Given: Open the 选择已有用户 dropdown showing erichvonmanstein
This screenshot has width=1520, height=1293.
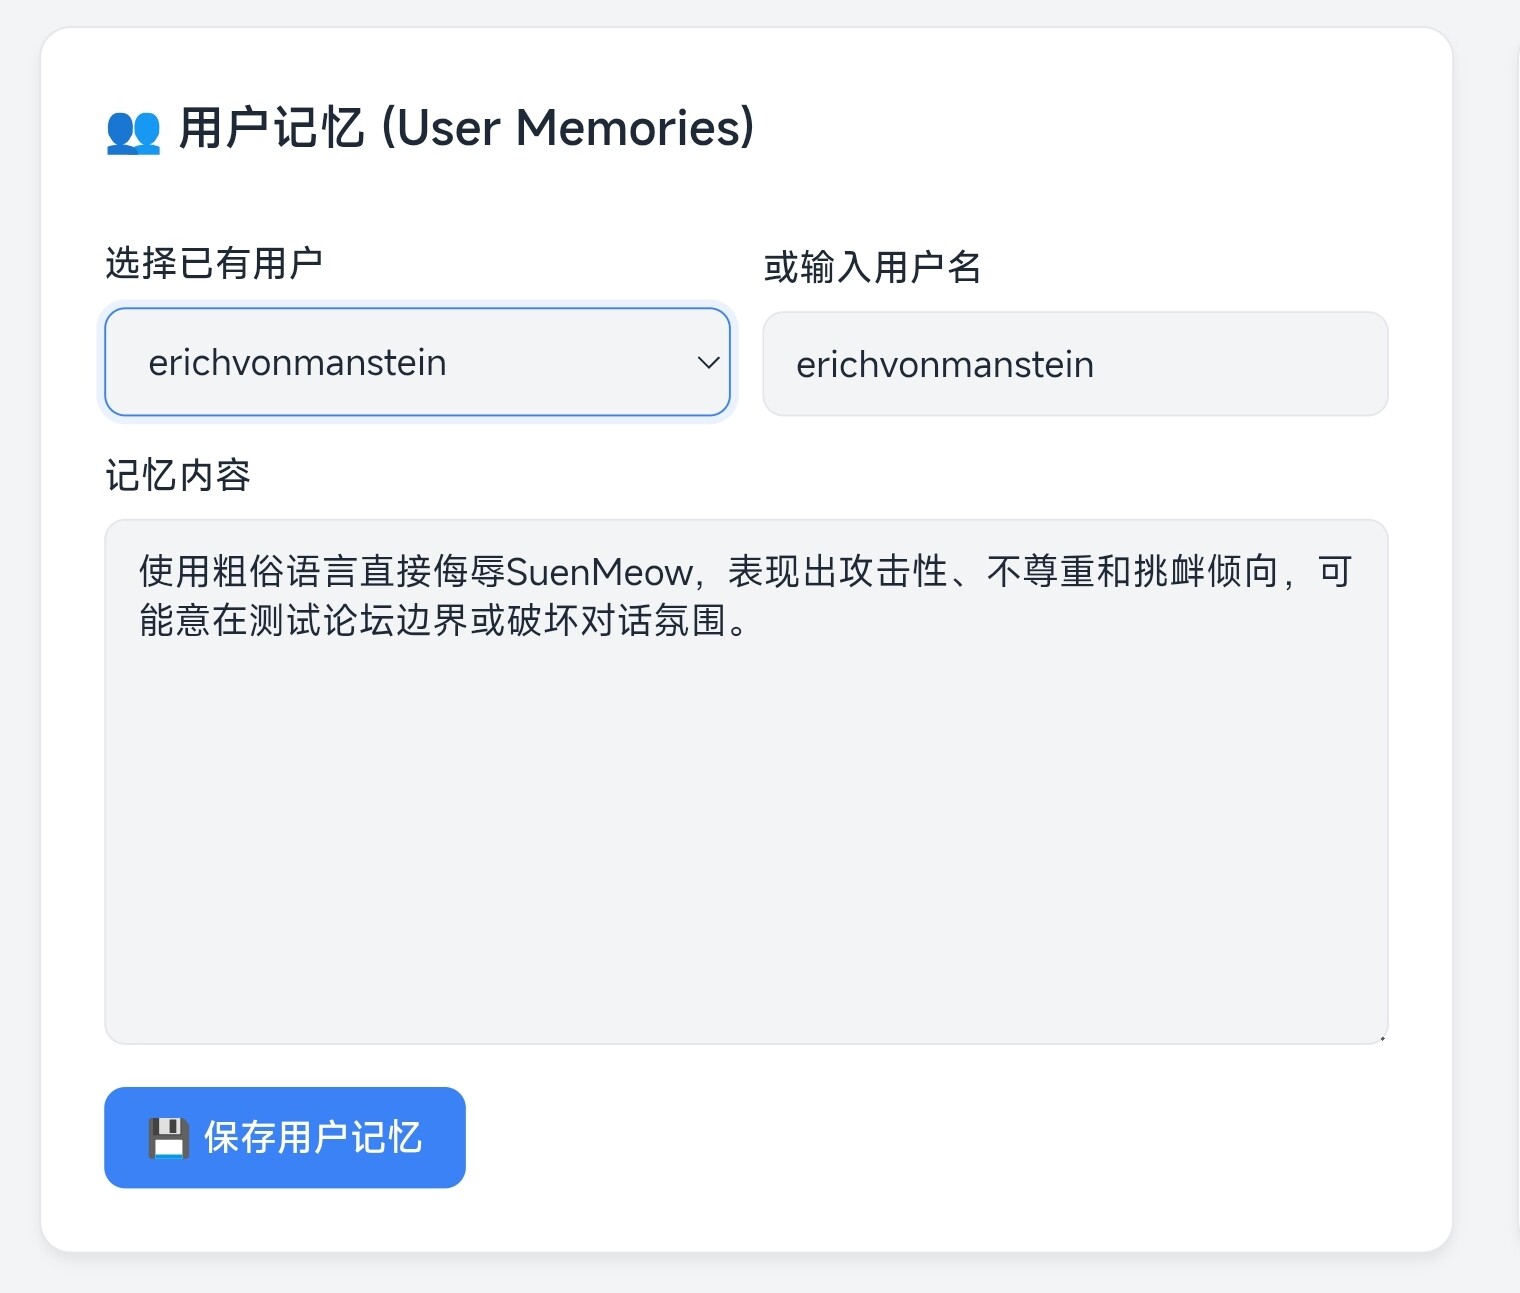Looking at the screenshot, I should tap(417, 362).
